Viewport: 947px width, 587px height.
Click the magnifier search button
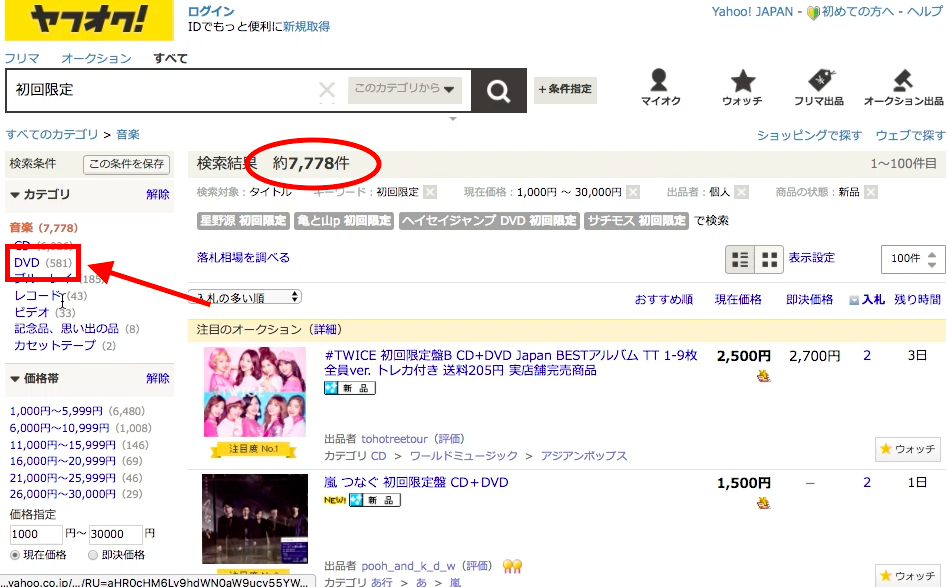click(499, 91)
